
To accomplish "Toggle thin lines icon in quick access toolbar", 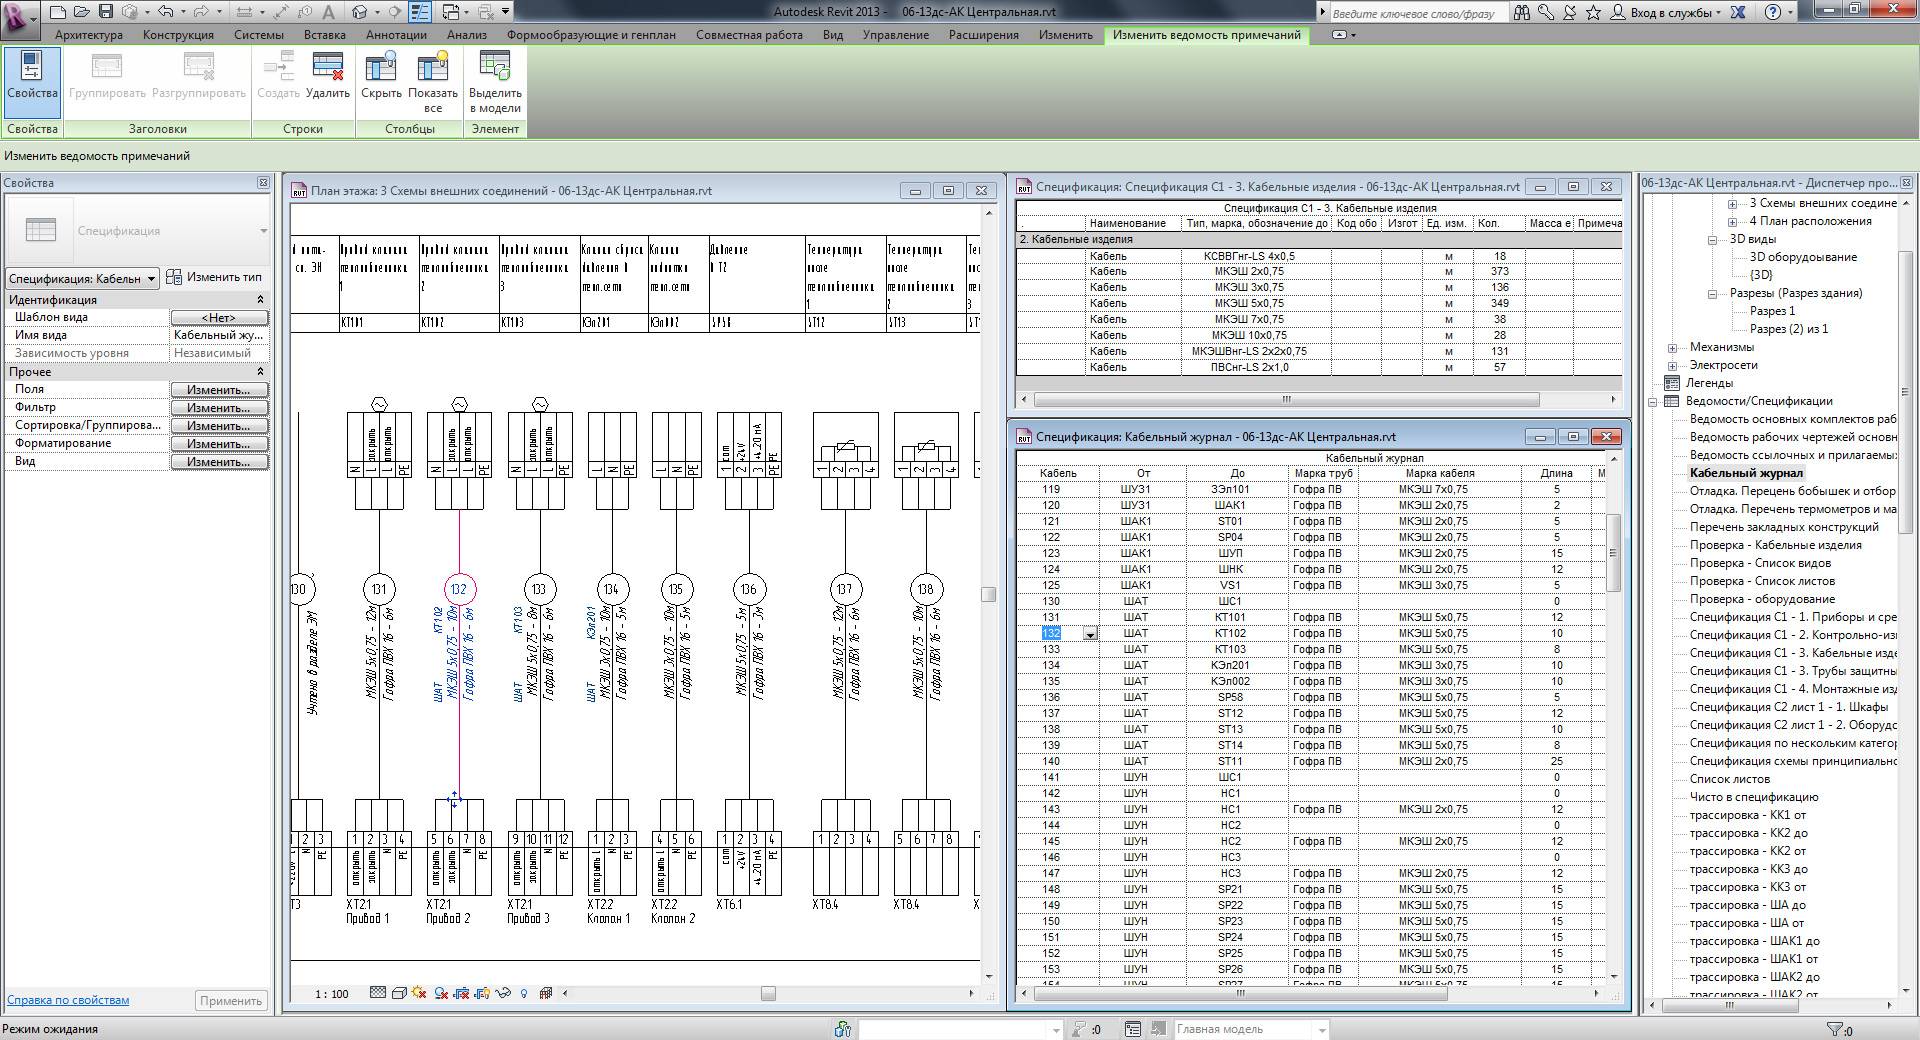I will (420, 12).
